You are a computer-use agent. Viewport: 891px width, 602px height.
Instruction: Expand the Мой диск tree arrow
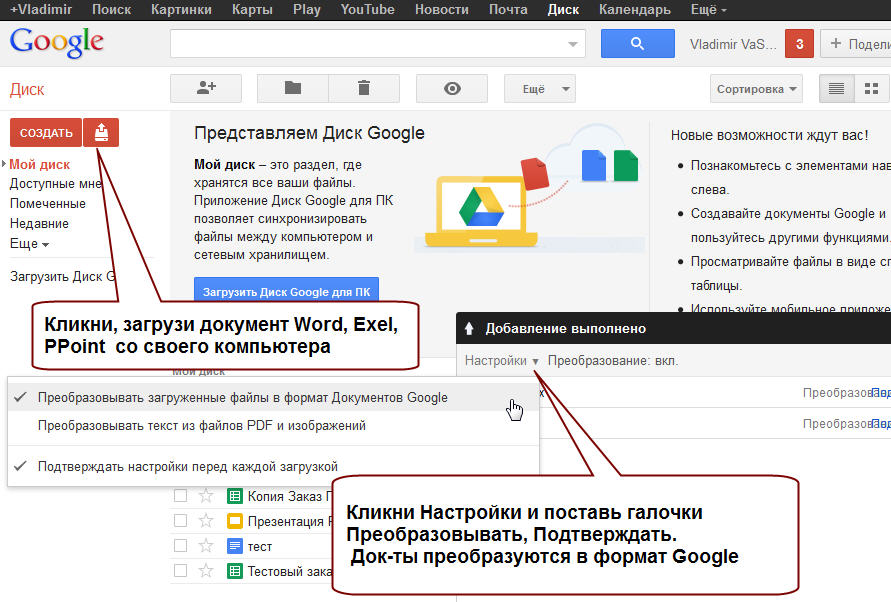tap(4, 164)
